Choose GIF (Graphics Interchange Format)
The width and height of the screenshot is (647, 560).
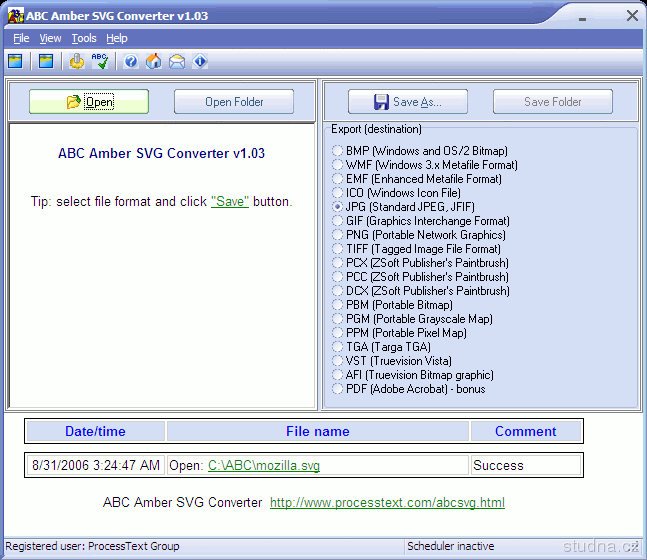click(421, 221)
